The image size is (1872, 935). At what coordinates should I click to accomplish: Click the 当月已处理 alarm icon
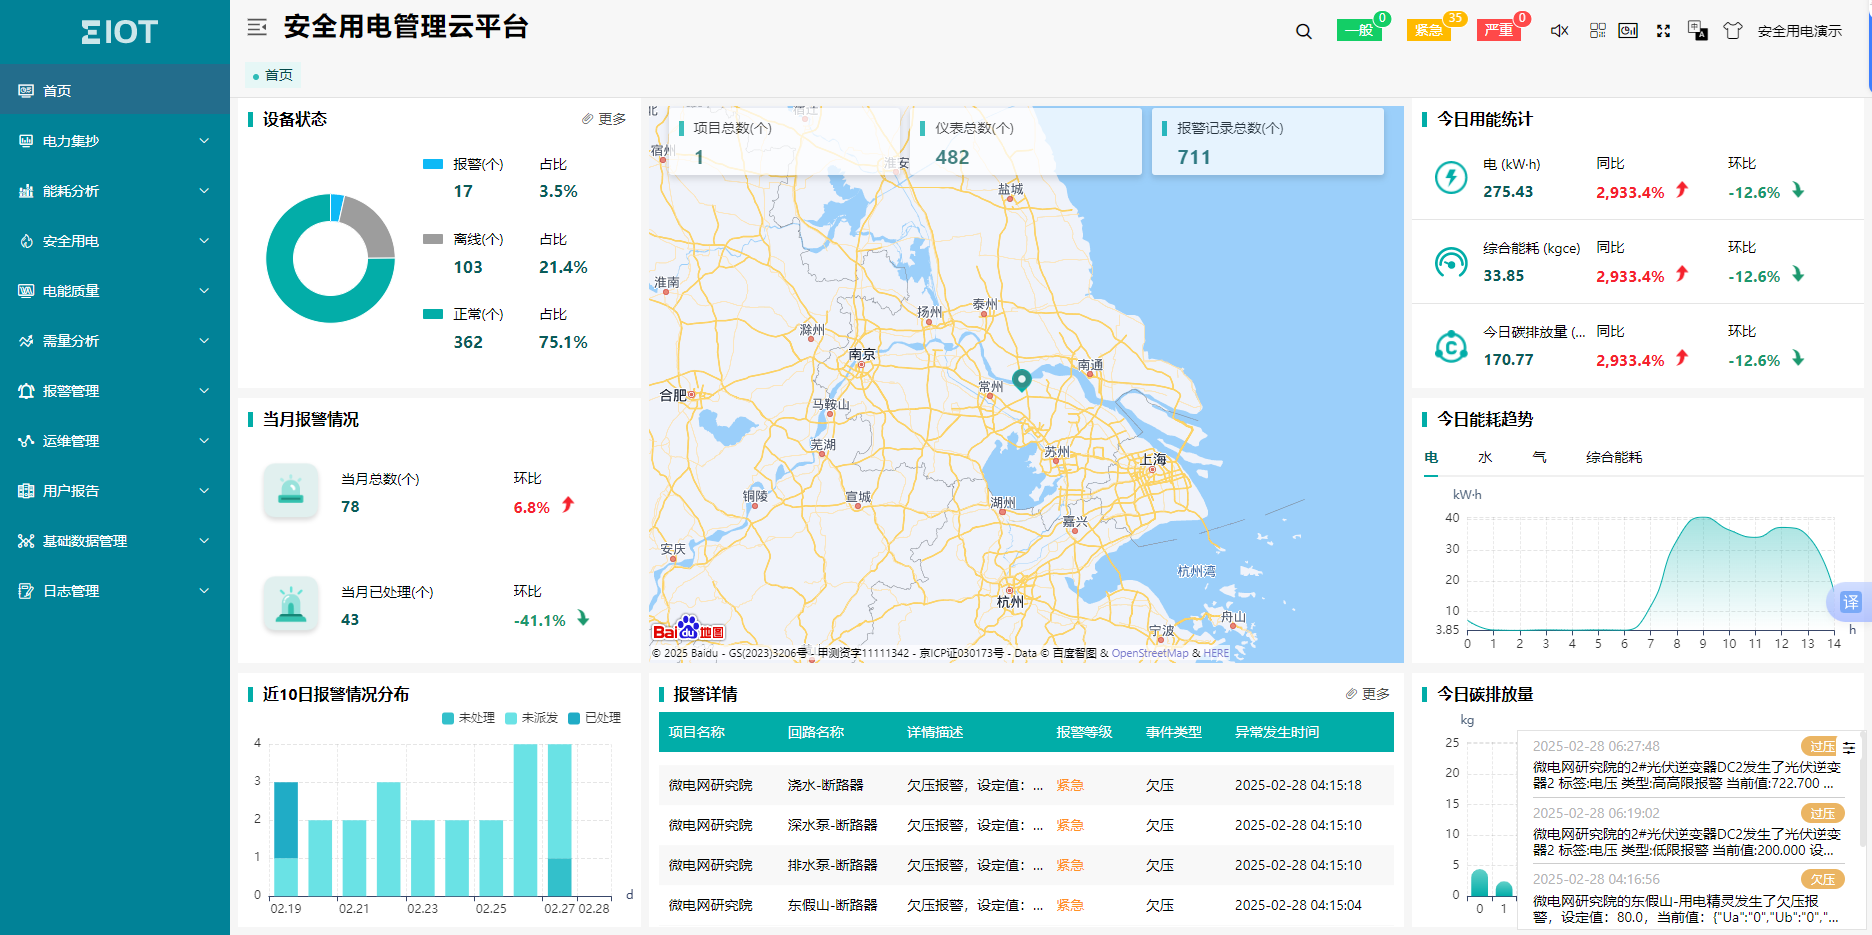tap(291, 604)
